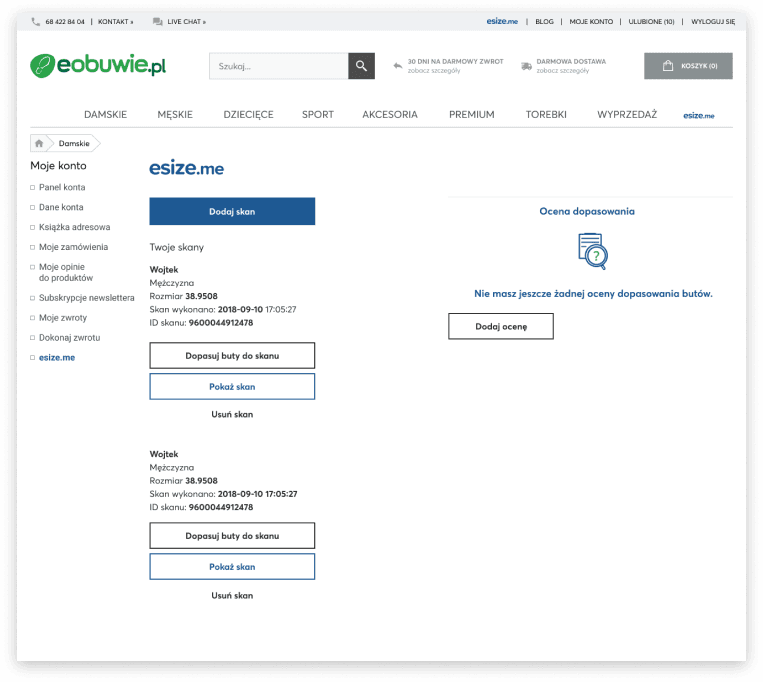Open Książka adresowa in sidebar

point(74,227)
